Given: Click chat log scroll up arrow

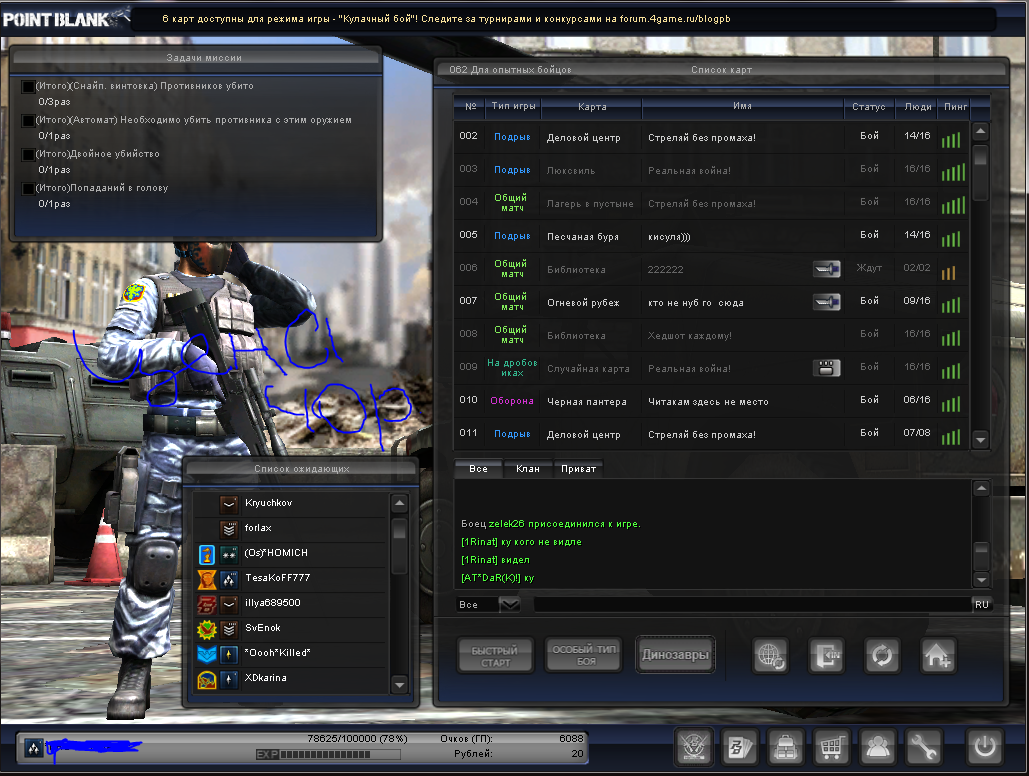Looking at the screenshot, I should click(x=981, y=488).
